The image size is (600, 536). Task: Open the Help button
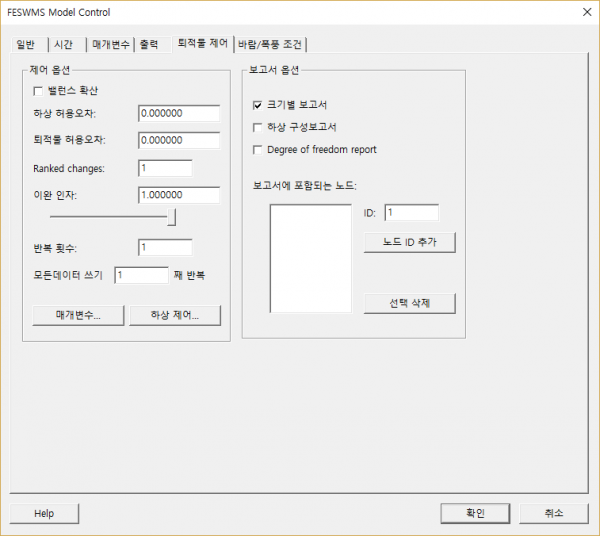point(44,513)
